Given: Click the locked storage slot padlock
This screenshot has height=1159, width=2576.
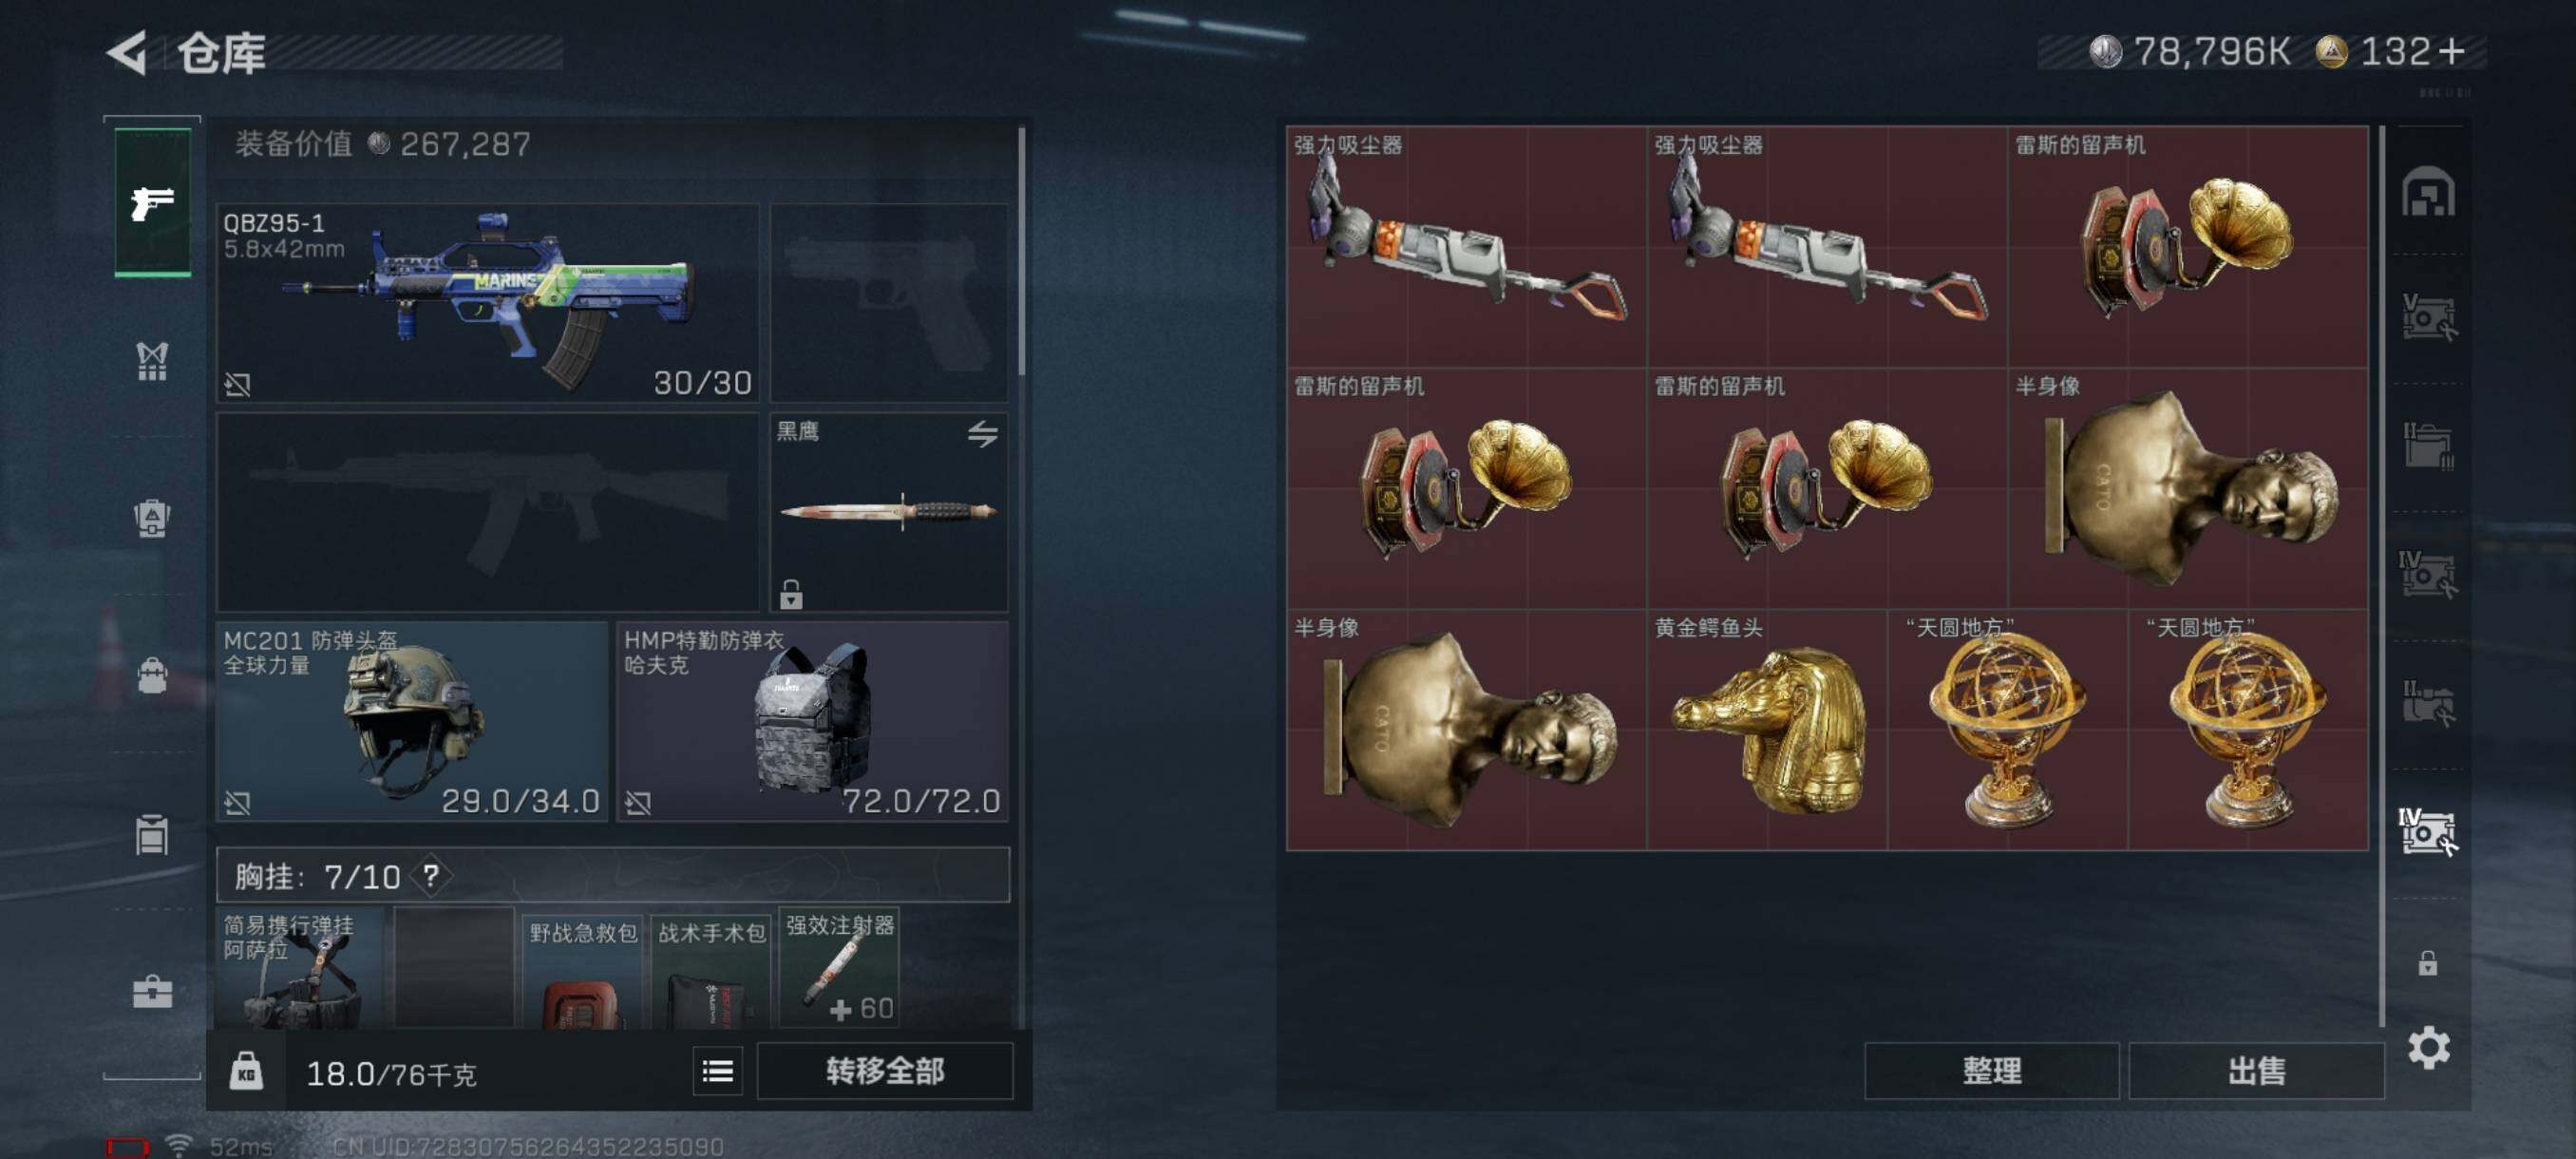Looking at the screenshot, I should (x=2427, y=962).
